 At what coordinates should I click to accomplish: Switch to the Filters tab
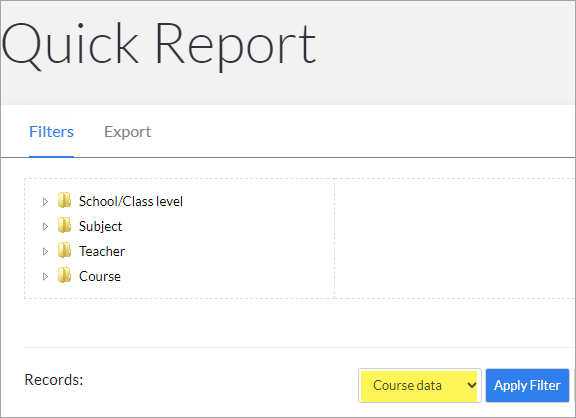coord(51,132)
